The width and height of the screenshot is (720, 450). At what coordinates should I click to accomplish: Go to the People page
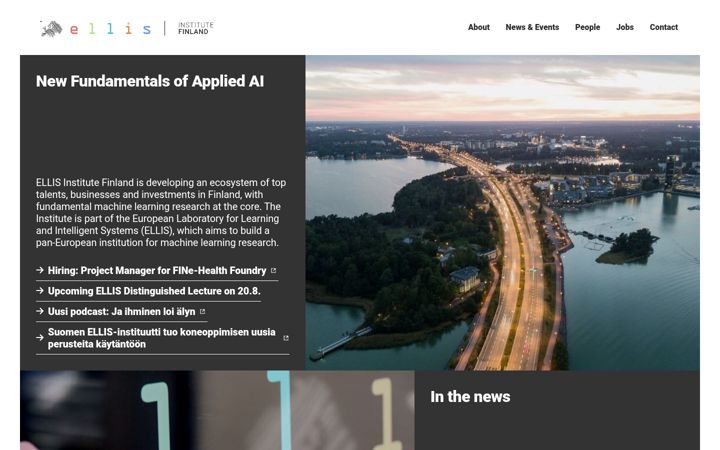tap(587, 27)
